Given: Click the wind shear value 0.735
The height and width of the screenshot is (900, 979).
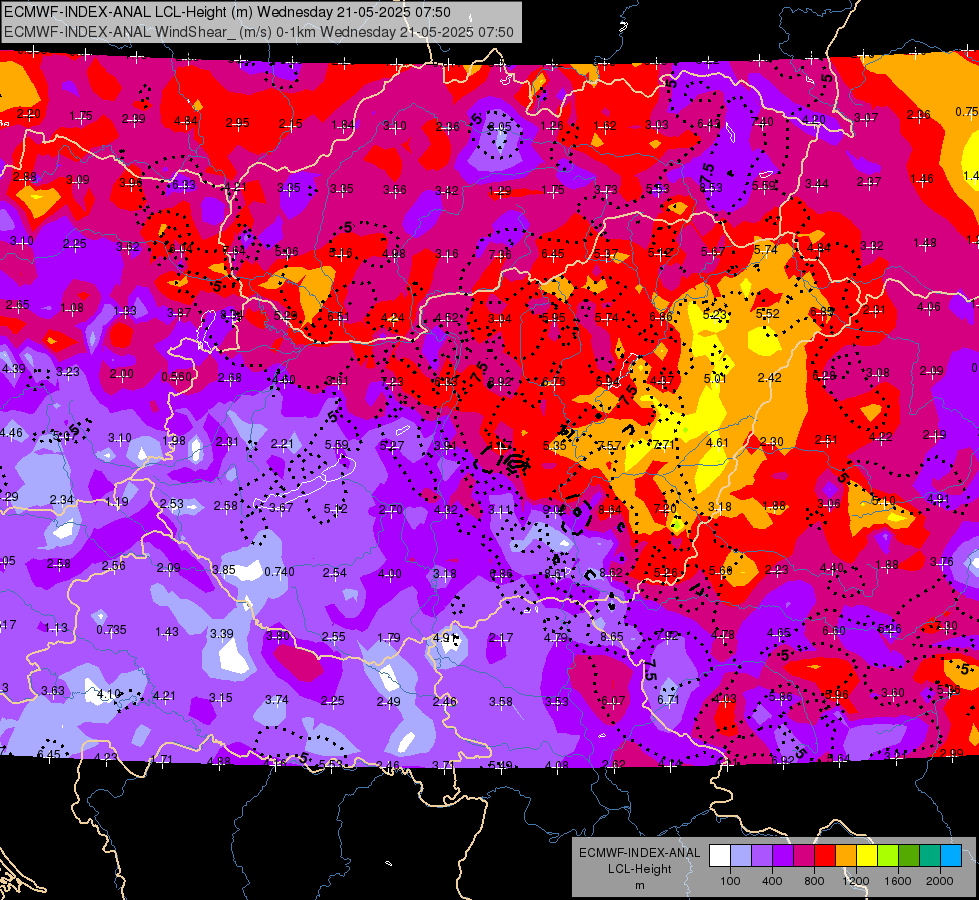Looking at the screenshot, I should tap(111, 630).
